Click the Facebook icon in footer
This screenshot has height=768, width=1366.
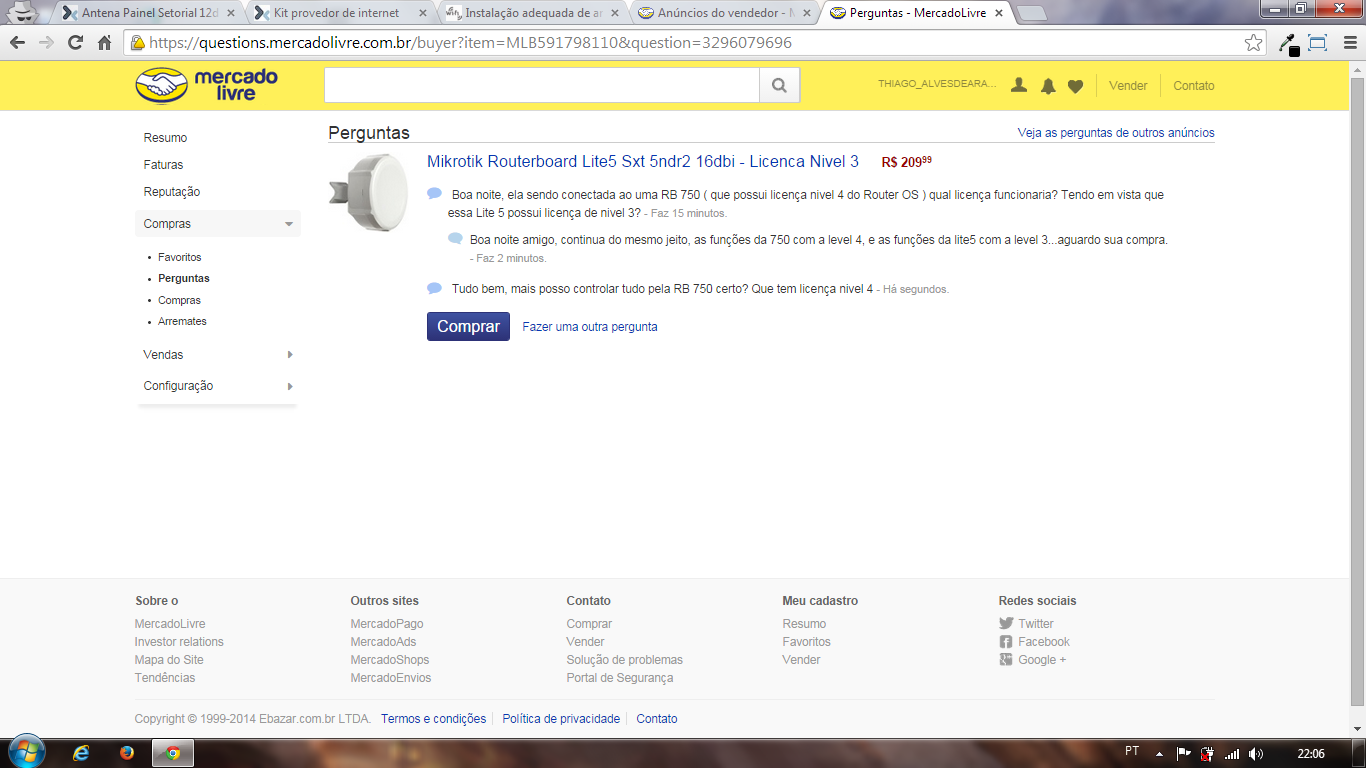(1006, 641)
